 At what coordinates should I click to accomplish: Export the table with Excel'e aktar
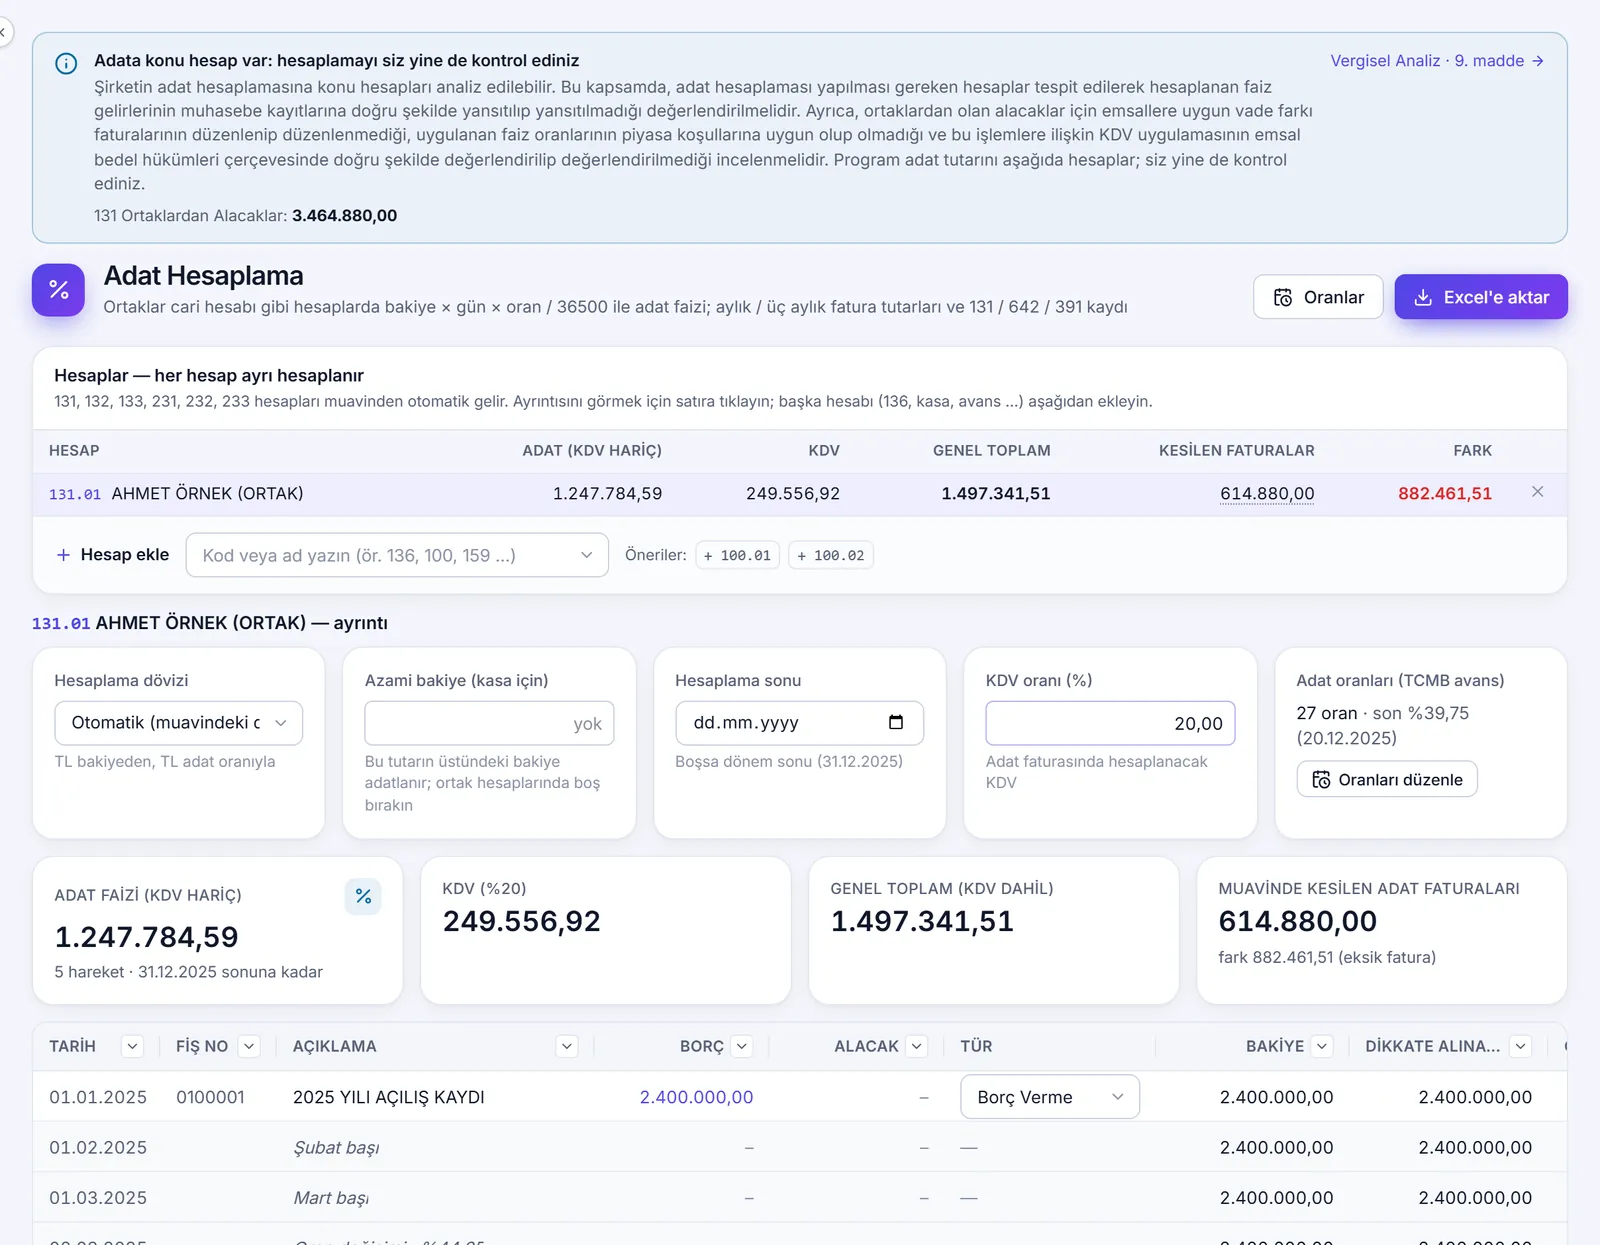[x=1481, y=297]
